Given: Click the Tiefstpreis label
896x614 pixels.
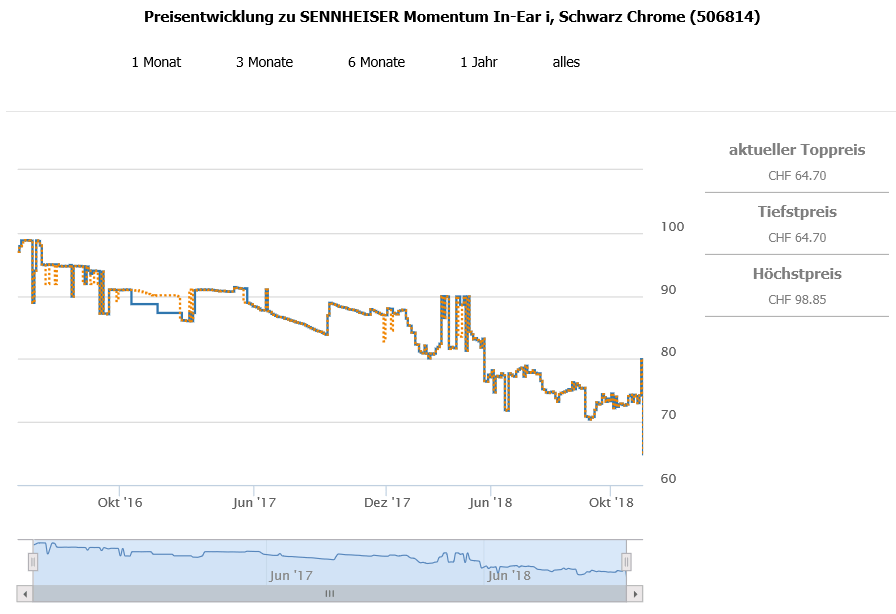Looking at the screenshot, I should 797,212.
